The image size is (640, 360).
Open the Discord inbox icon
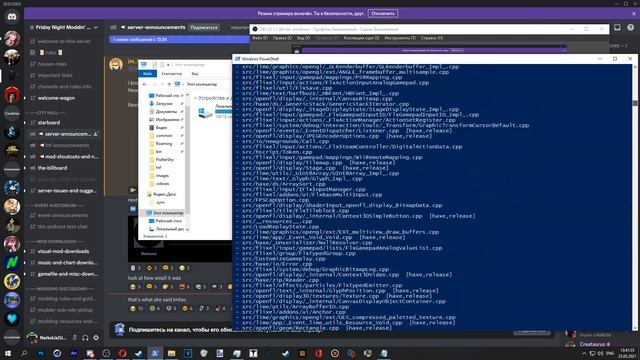(x=617, y=27)
